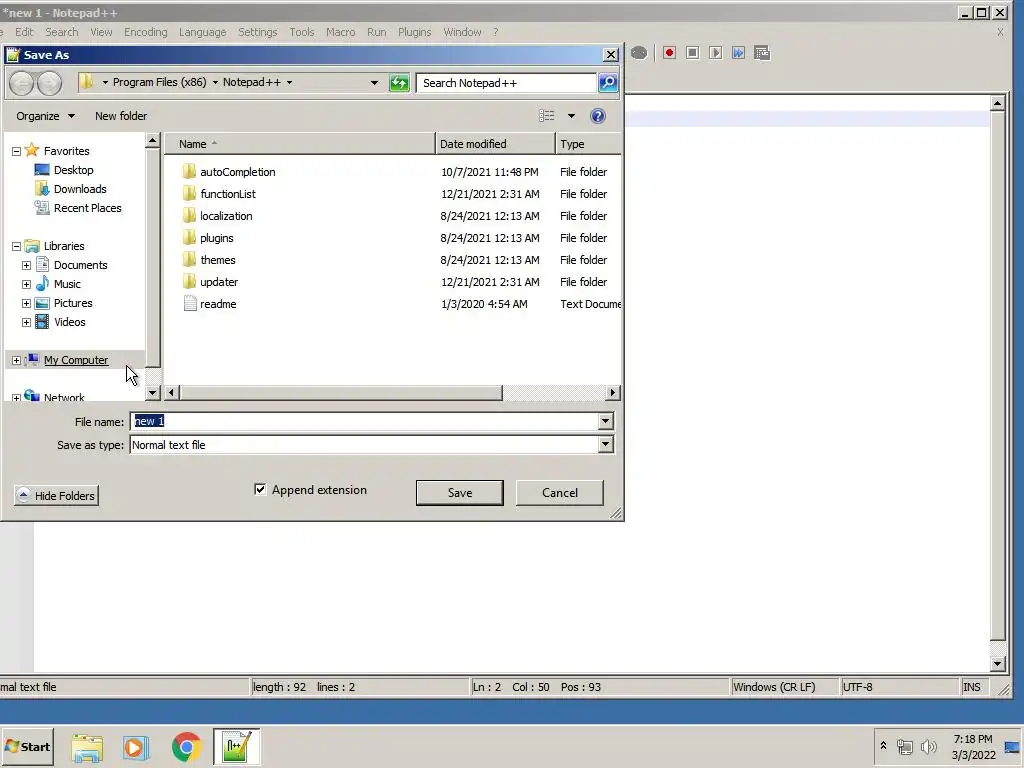
Task: Refresh the Notepad++ folder listing
Action: 398,83
